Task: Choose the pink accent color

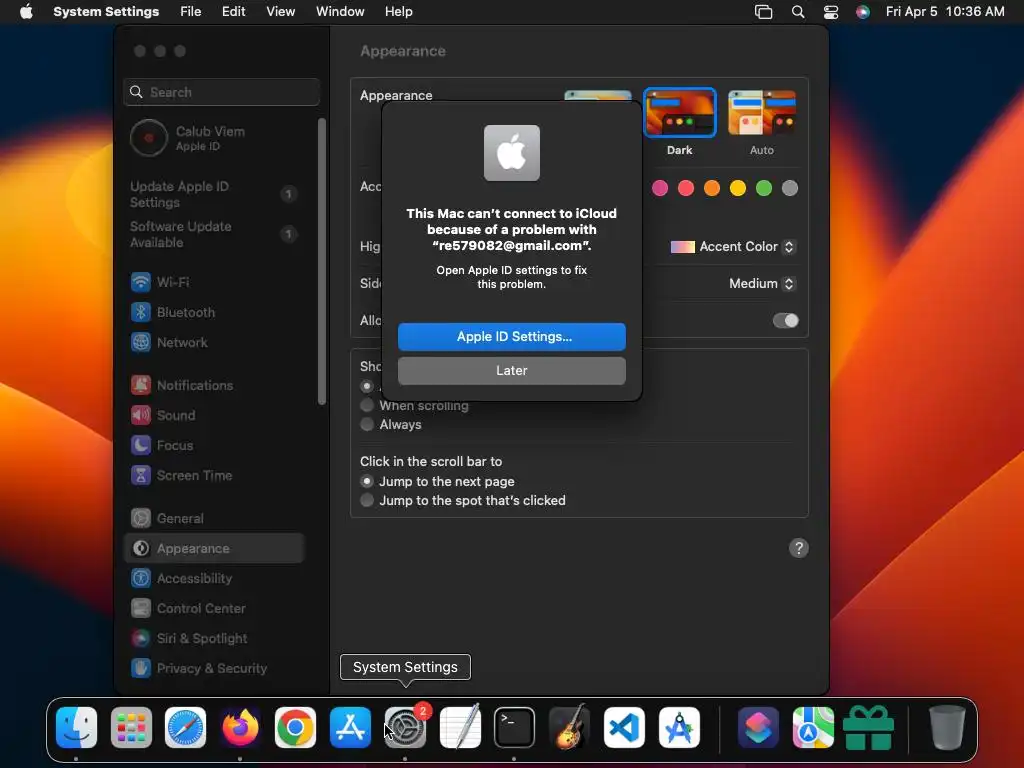Action: click(660, 188)
